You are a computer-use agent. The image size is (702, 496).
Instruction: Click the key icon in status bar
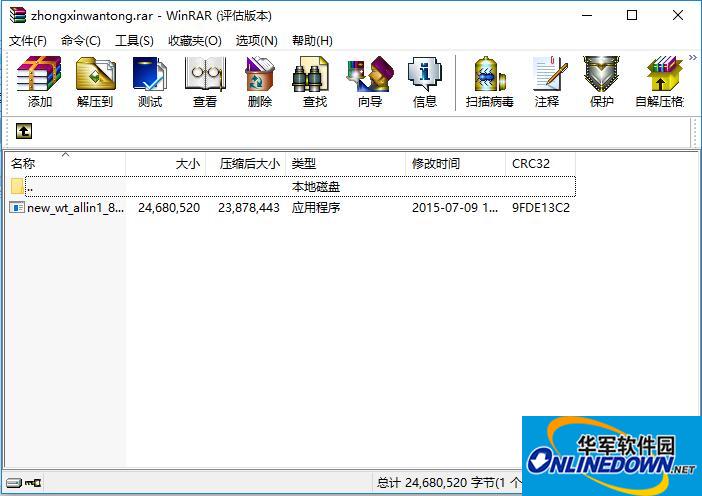(x=33, y=483)
